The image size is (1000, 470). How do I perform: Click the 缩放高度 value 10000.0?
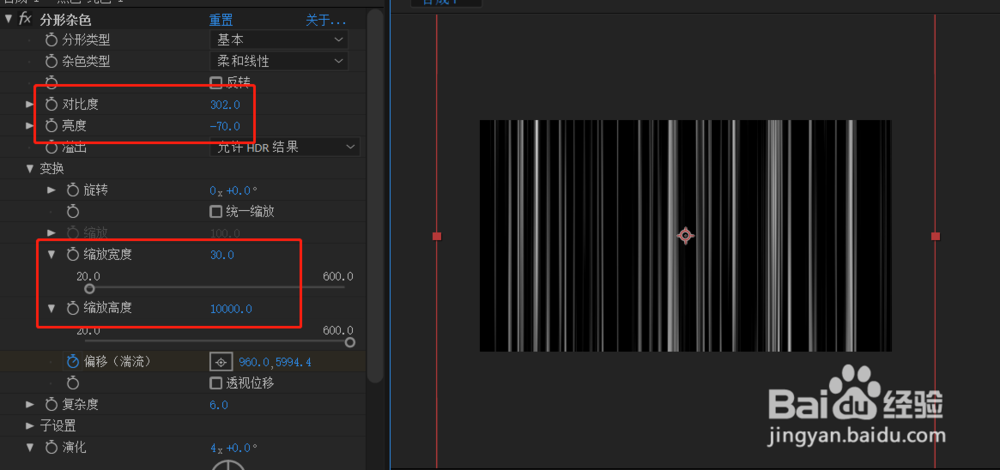click(x=231, y=309)
